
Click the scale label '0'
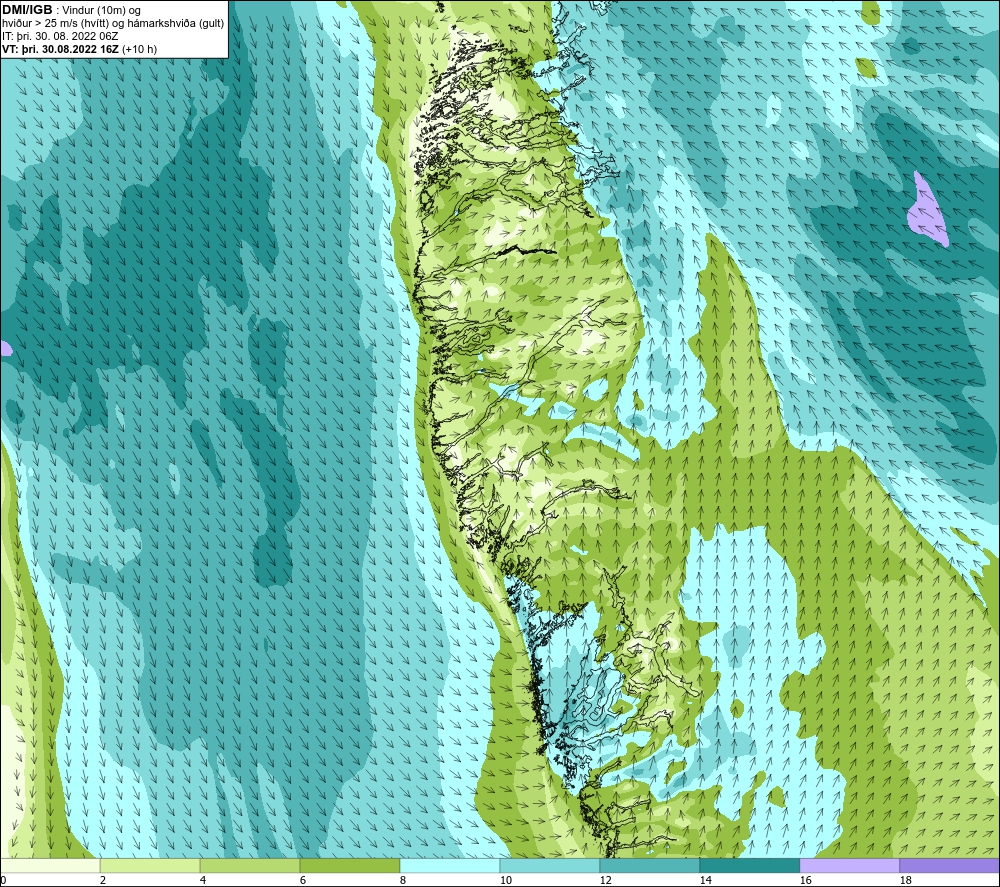3,880
